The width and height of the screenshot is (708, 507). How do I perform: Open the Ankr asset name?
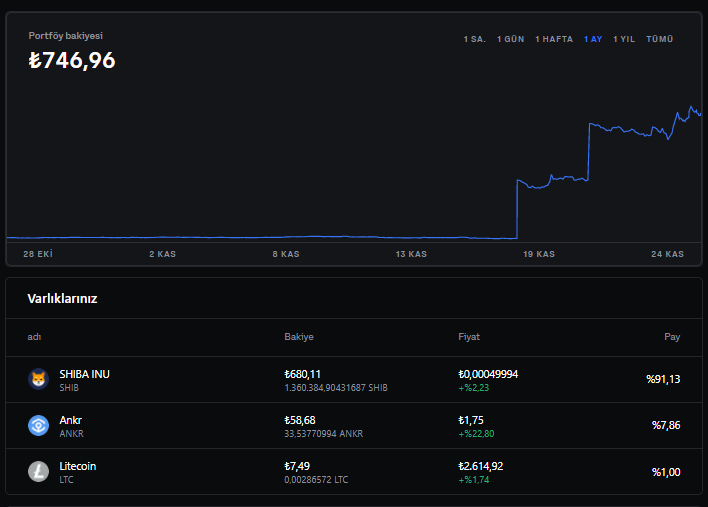pos(70,420)
